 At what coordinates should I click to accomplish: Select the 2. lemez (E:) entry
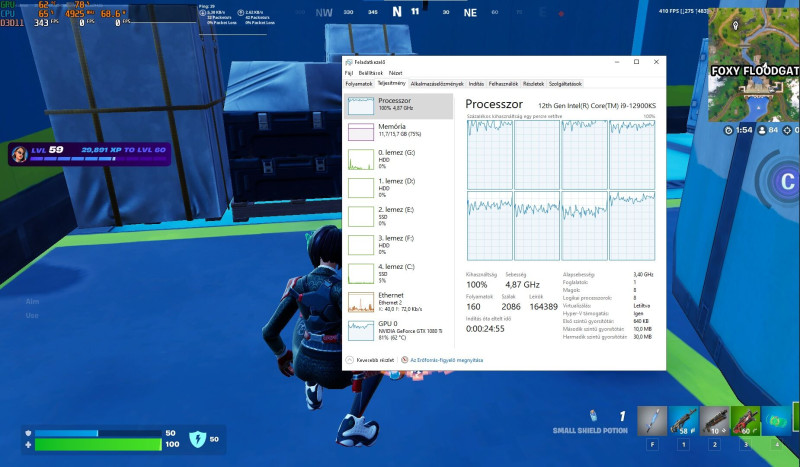coord(398,216)
